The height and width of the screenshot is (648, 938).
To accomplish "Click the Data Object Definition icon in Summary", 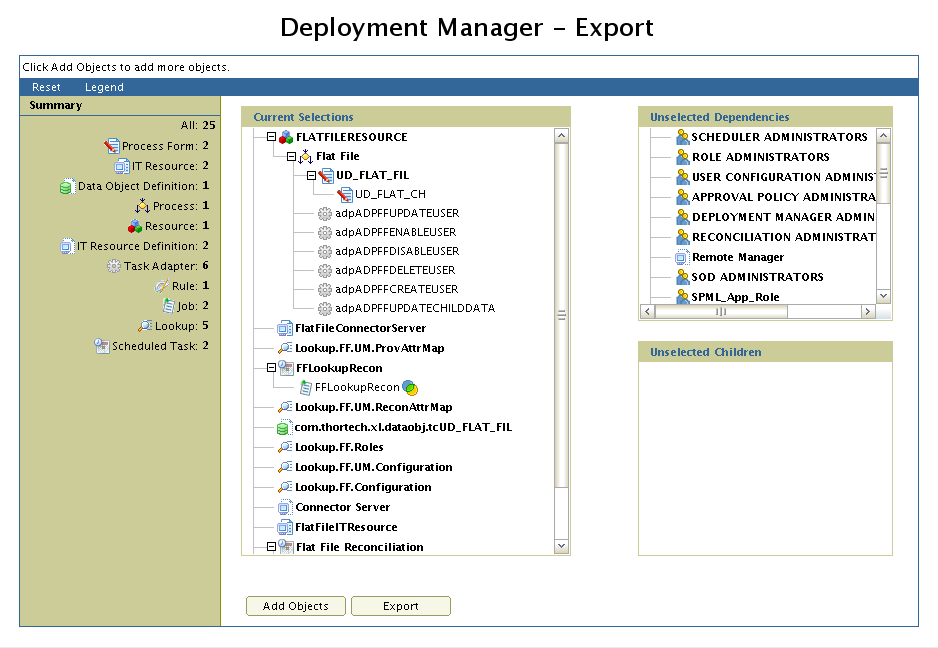I will (66, 187).
